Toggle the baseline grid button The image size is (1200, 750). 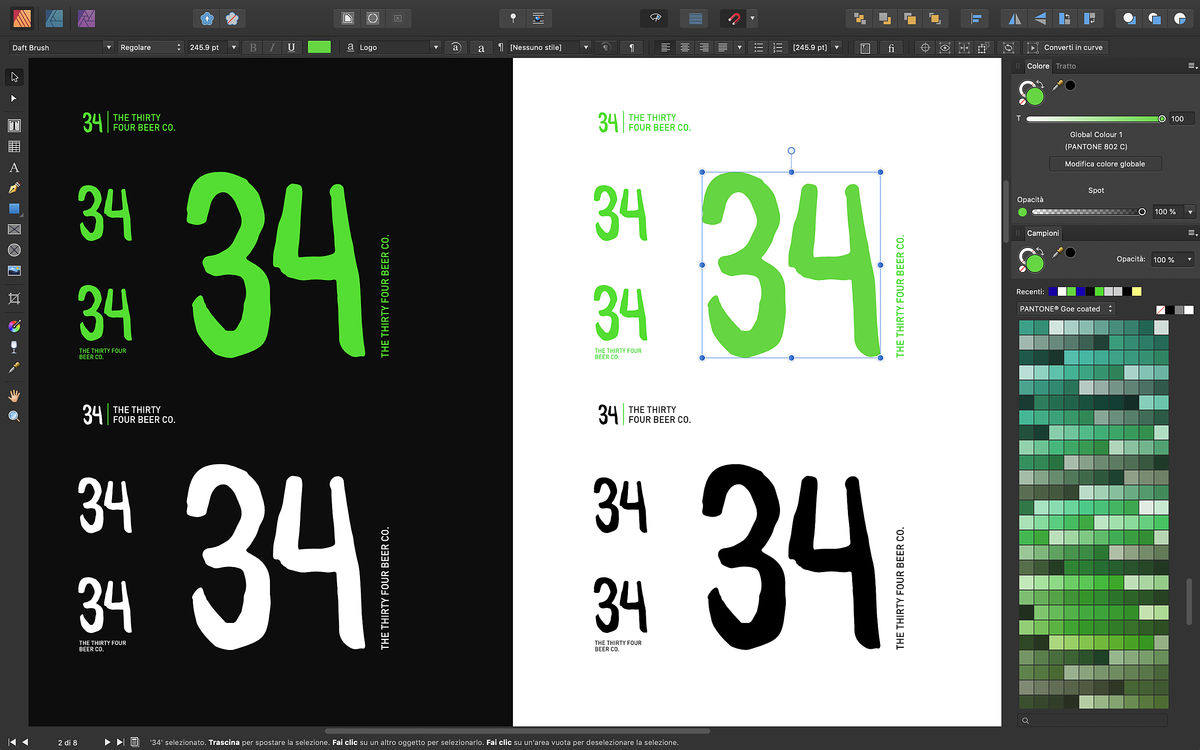pos(696,18)
